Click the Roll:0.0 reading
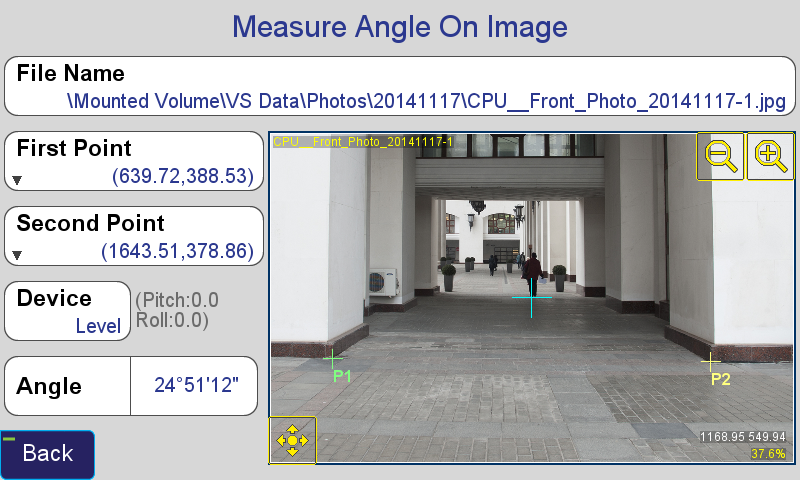Screen dimensions: 800x480 172,320
